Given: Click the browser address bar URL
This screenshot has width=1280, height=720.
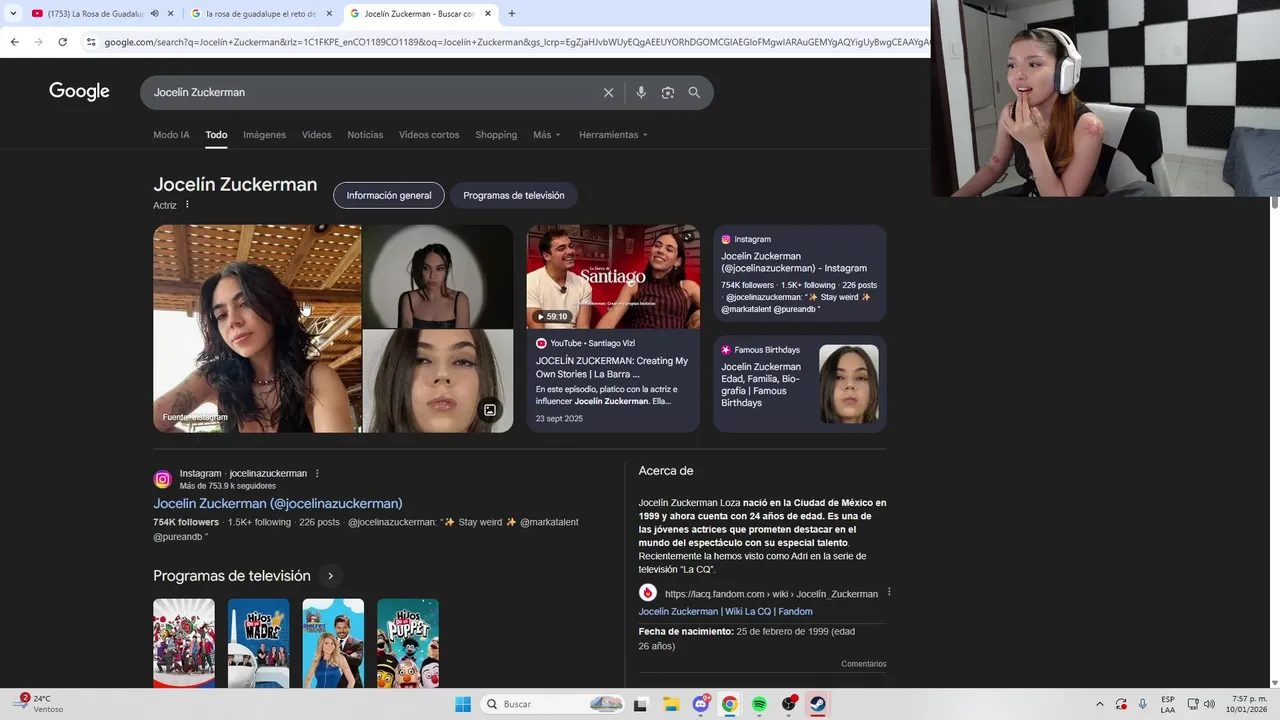Looking at the screenshot, I should click(515, 42).
